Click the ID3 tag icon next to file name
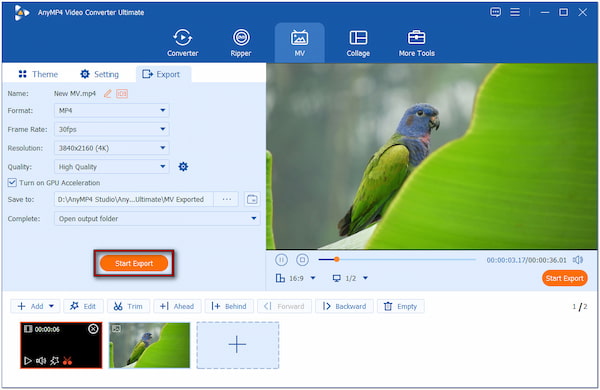The height and width of the screenshot is (390, 600). (122, 93)
